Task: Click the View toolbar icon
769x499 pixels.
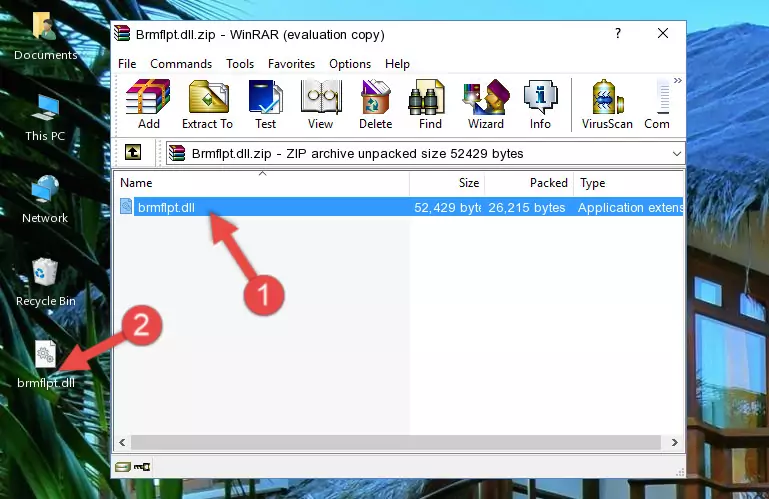Action: coord(321,105)
